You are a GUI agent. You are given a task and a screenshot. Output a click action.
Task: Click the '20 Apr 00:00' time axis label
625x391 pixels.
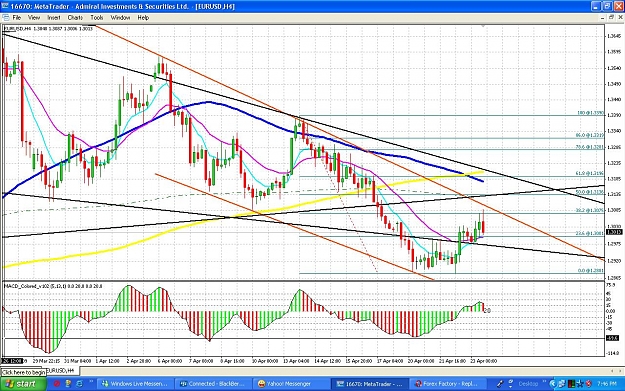[x=421, y=361]
